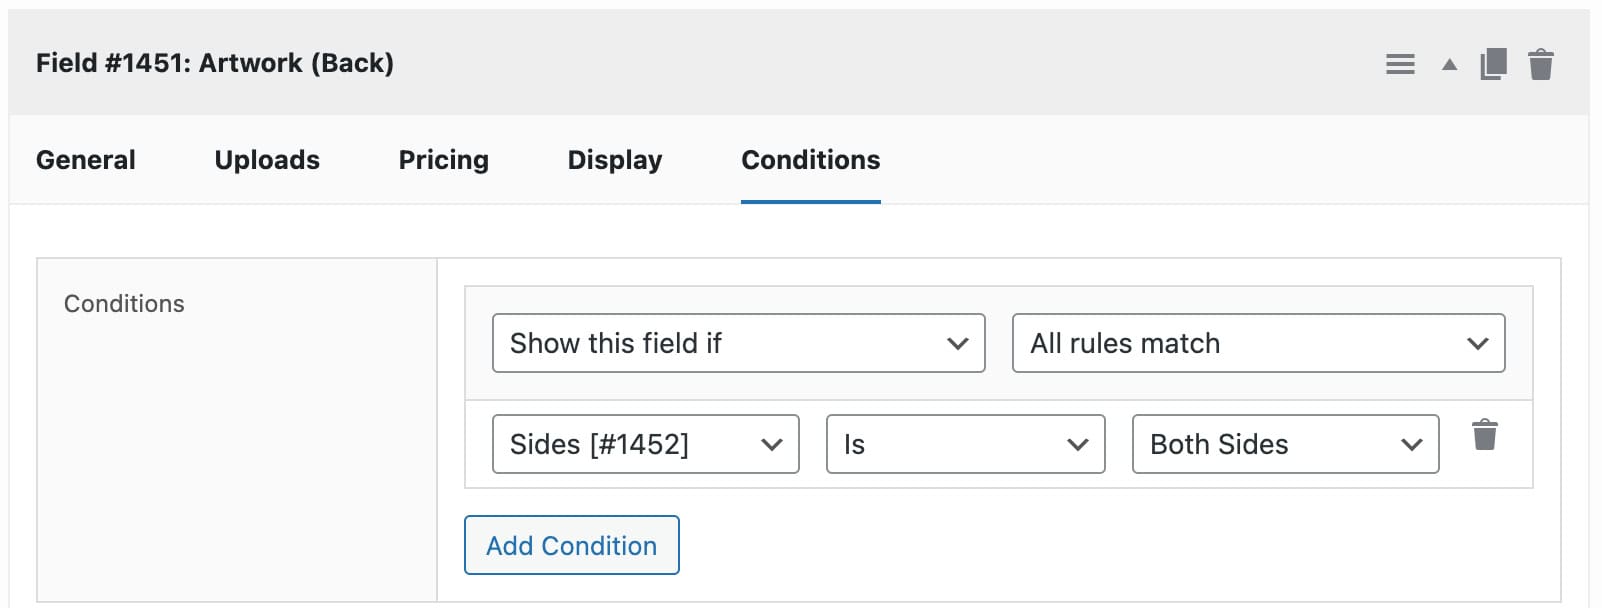Collapse the Artwork (Back) field panel

click(1448, 63)
